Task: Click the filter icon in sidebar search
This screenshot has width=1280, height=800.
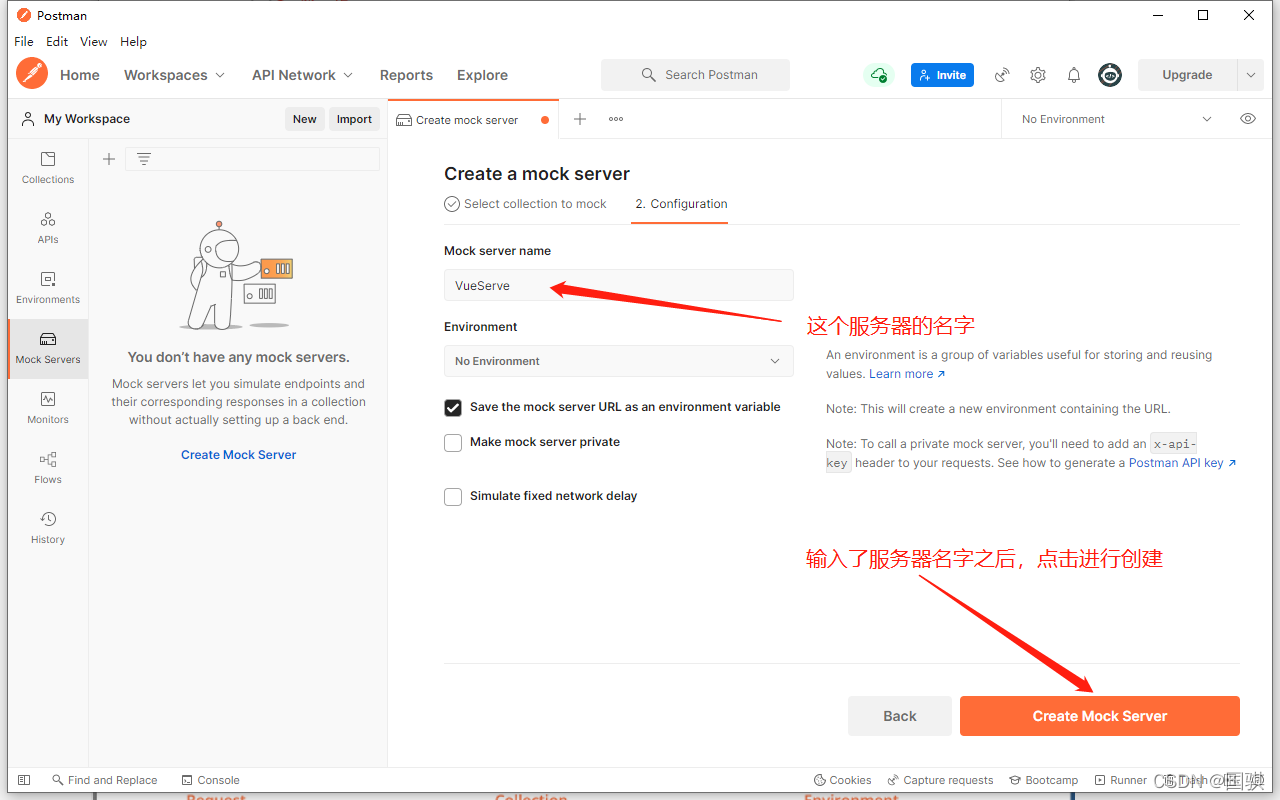Action: [144, 159]
